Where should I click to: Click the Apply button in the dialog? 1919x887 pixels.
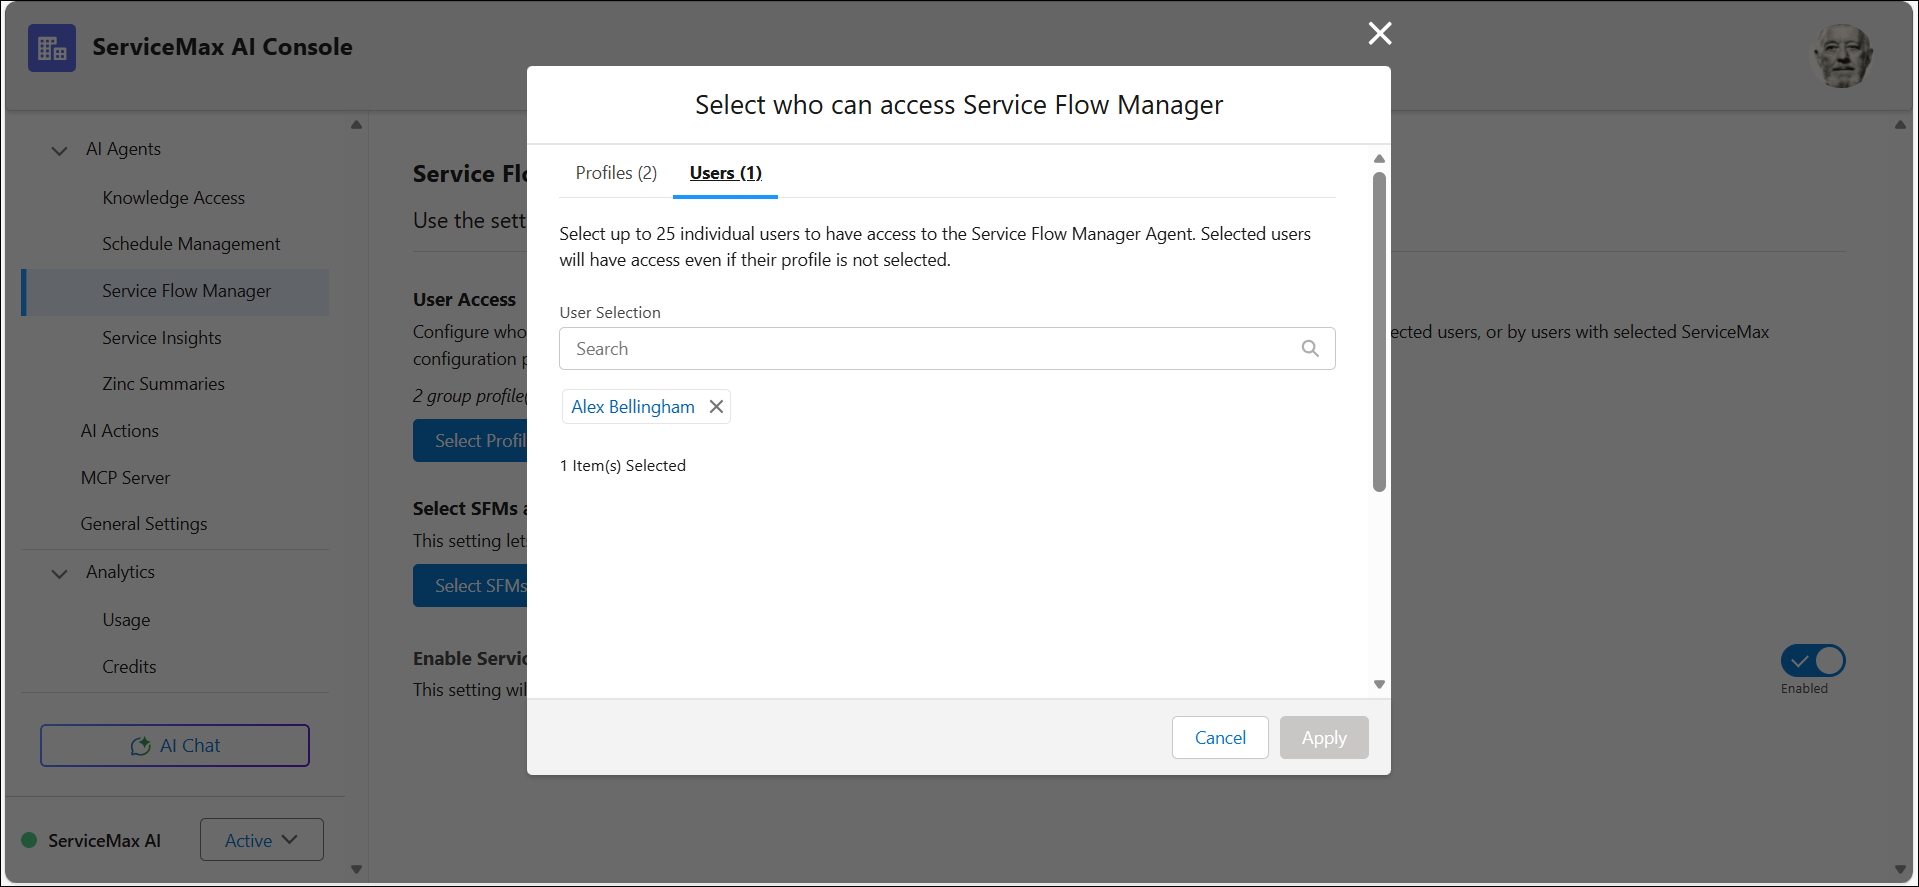[x=1324, y=738]
